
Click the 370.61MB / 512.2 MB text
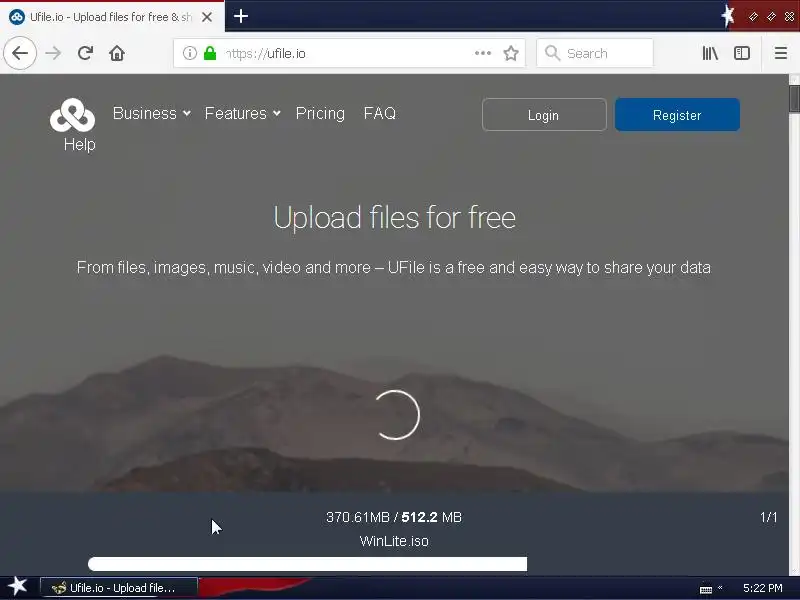click(x=394, y=517)
